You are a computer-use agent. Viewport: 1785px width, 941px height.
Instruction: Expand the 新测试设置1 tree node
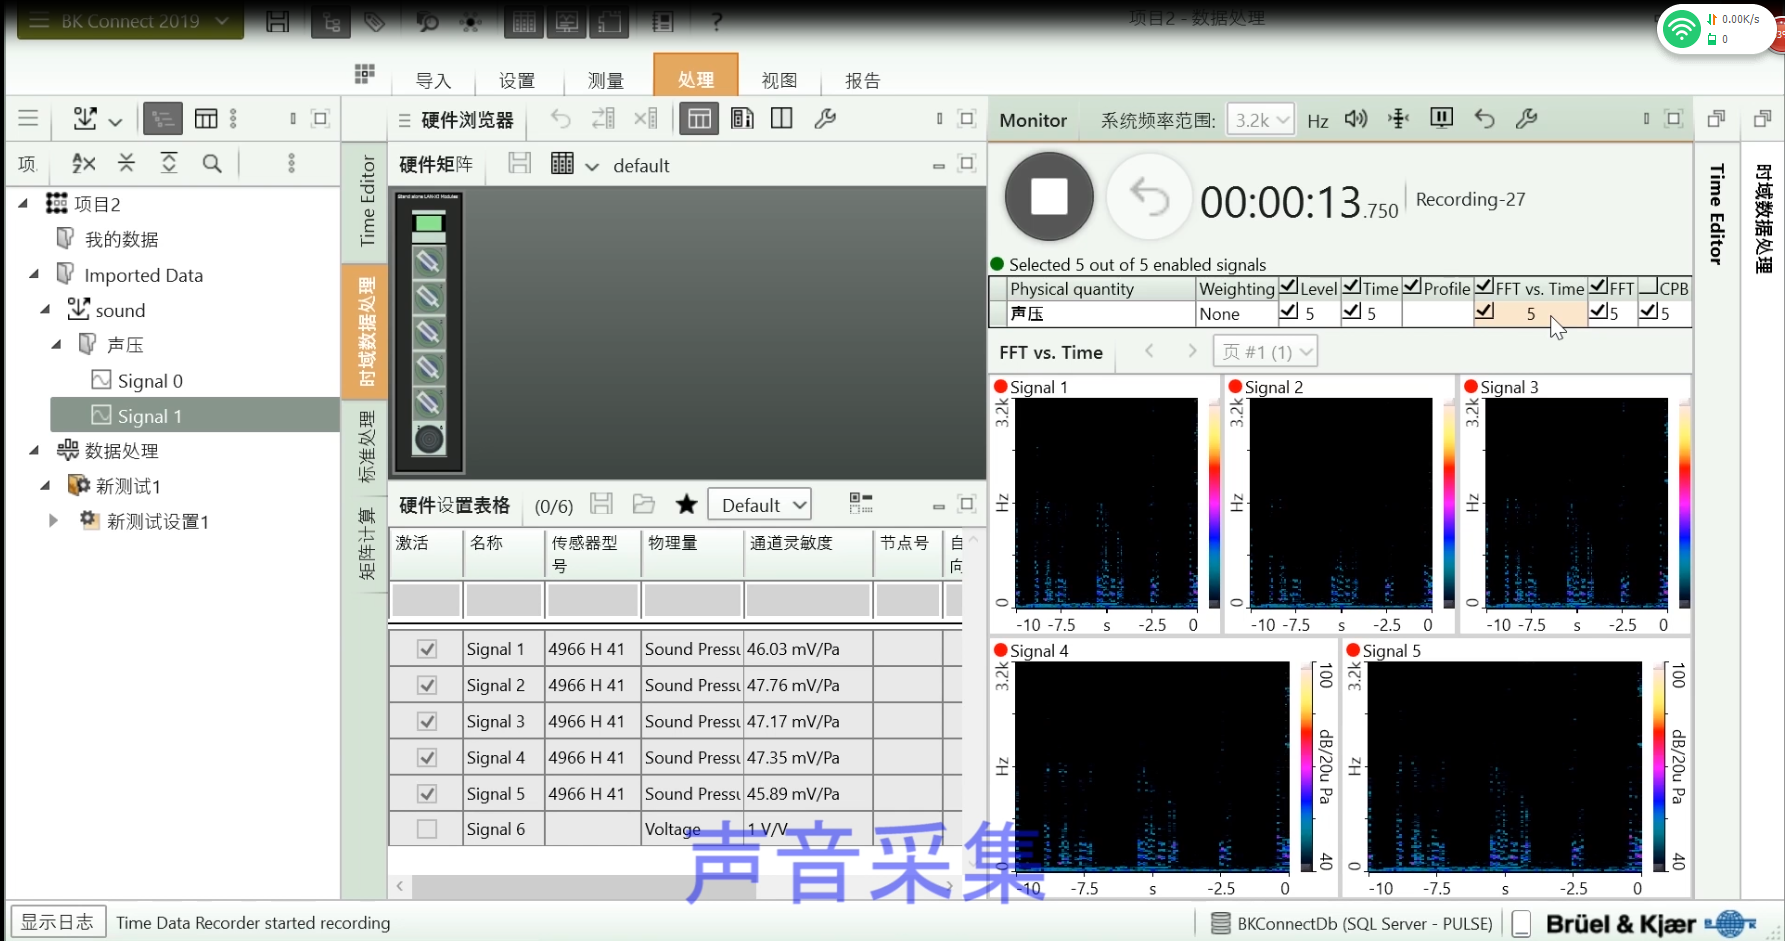pos(53,521)
